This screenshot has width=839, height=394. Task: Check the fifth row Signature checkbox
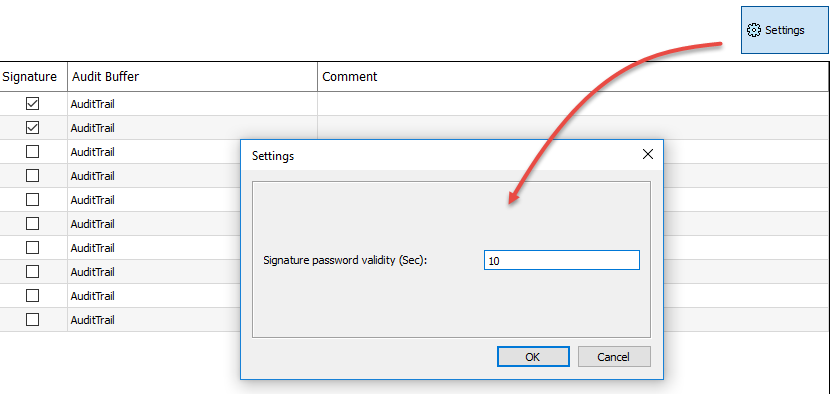(33, 200)
